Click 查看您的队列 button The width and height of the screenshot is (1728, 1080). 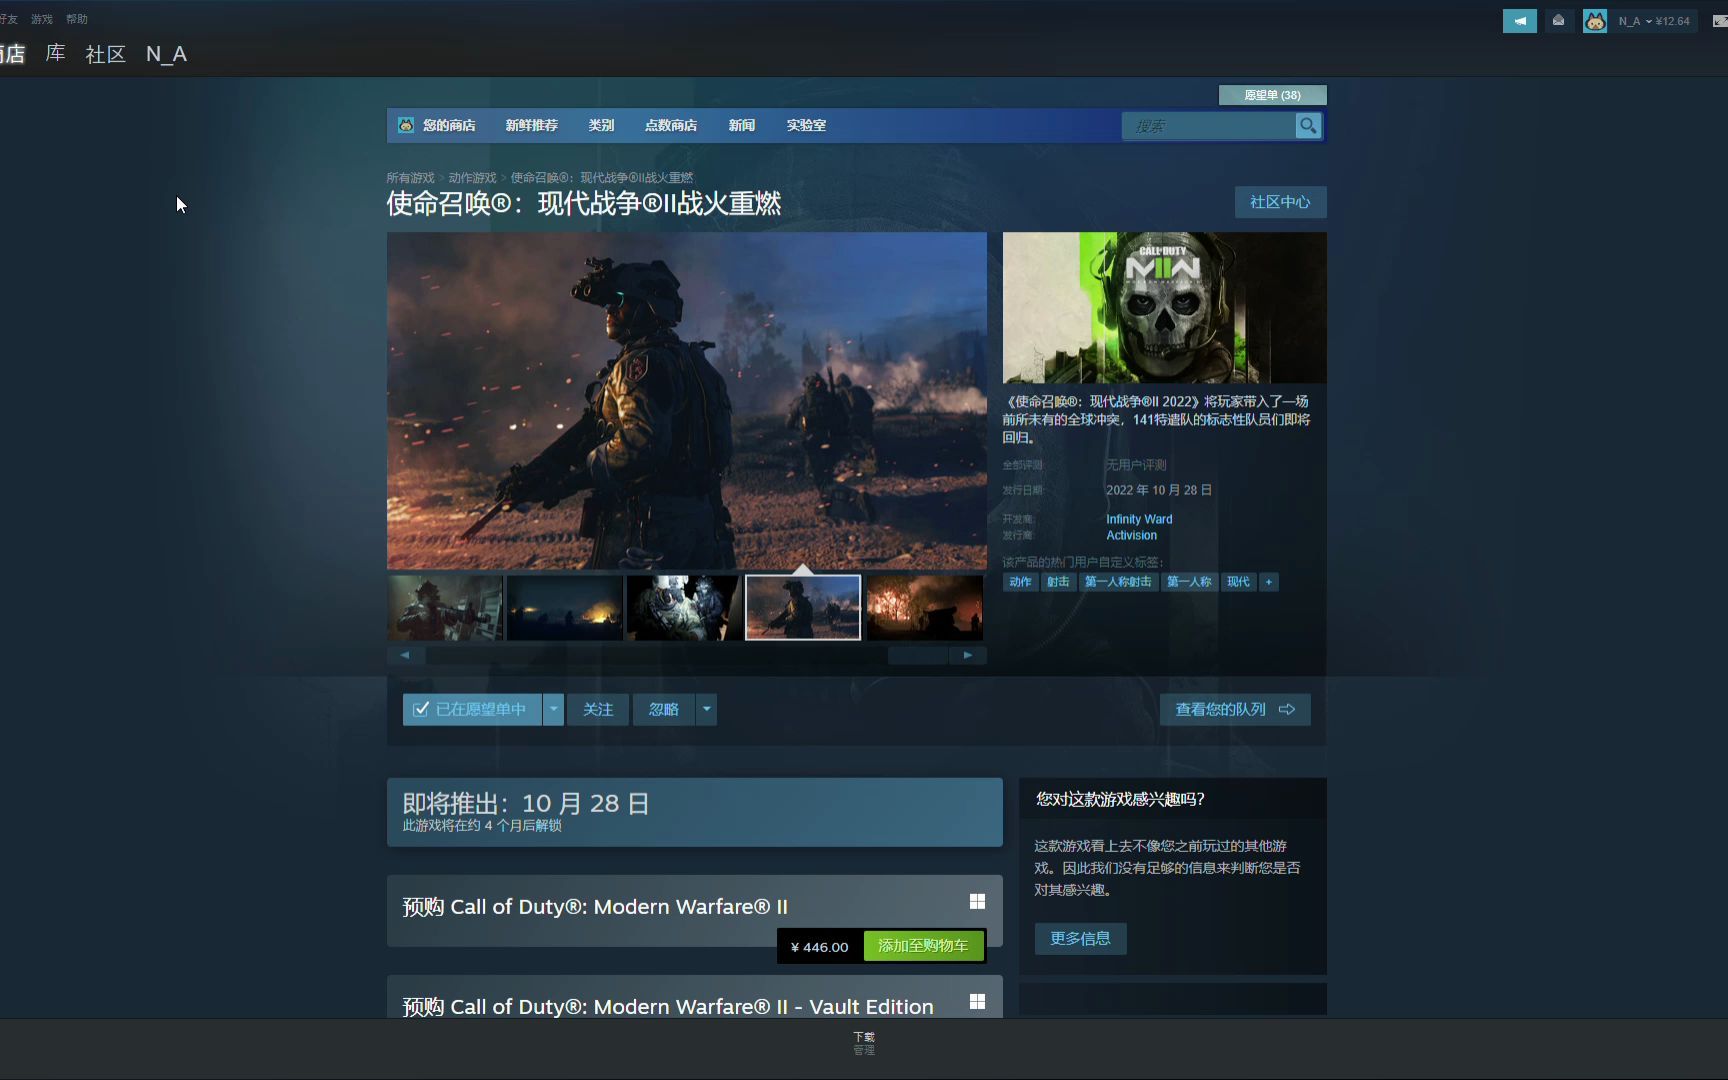pyautogui.click(x=1235, y=709)
